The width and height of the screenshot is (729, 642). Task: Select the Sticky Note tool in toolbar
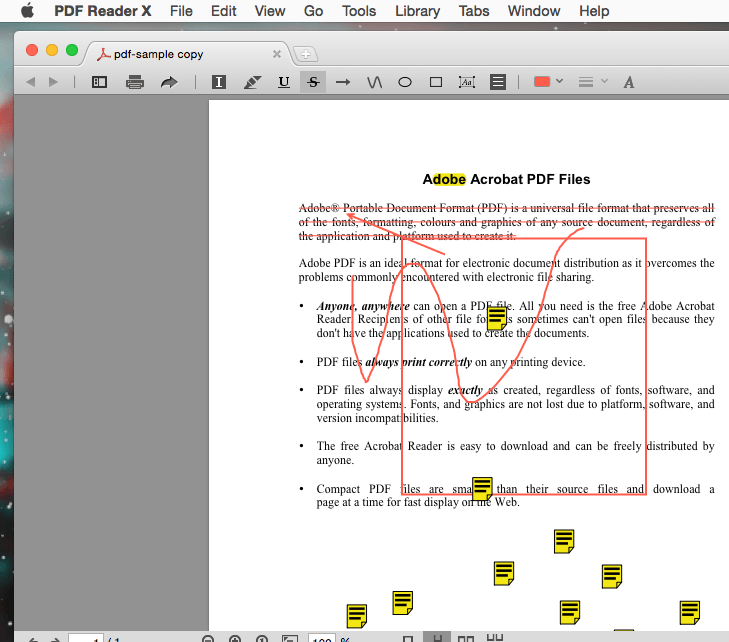point(498,82)
